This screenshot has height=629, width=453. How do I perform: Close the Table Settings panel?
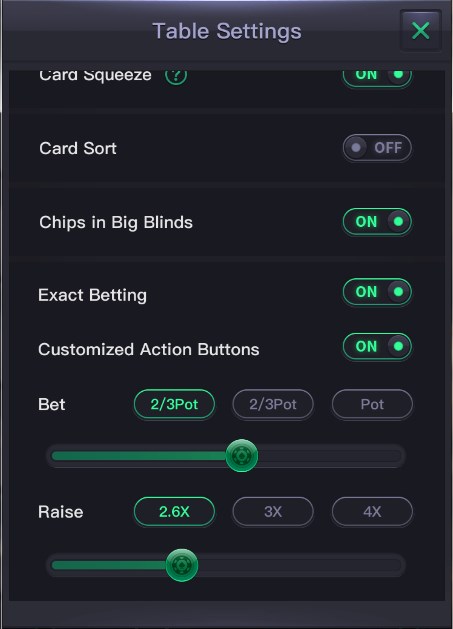pos(420,30)
